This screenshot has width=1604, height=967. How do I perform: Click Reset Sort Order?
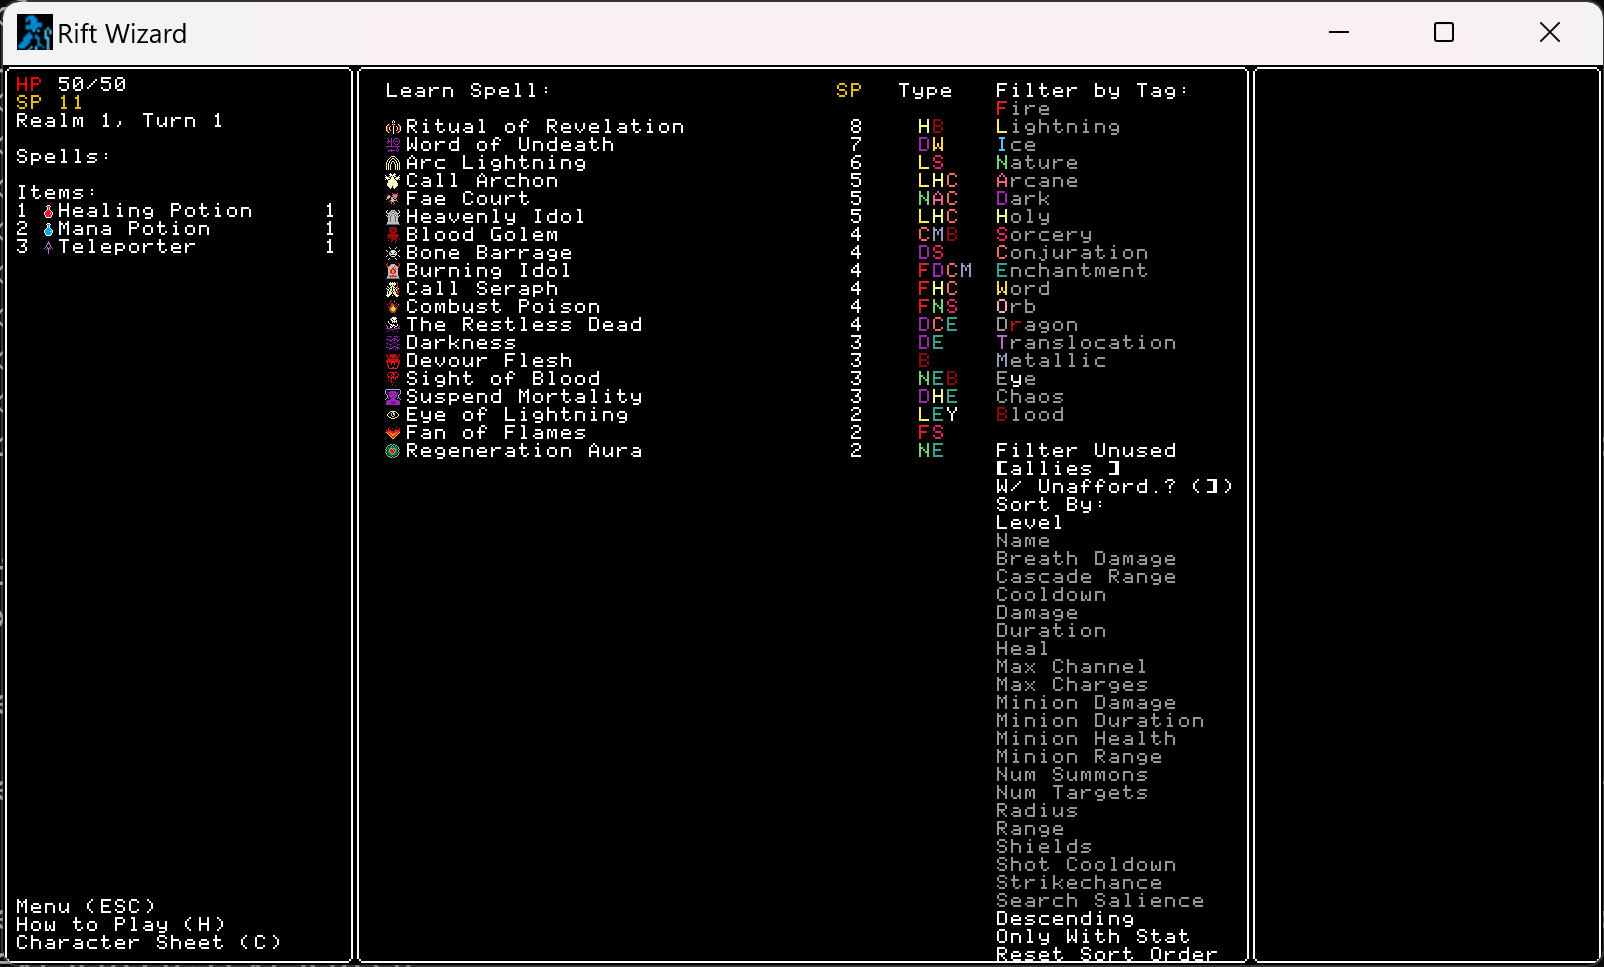[1106, 955]
